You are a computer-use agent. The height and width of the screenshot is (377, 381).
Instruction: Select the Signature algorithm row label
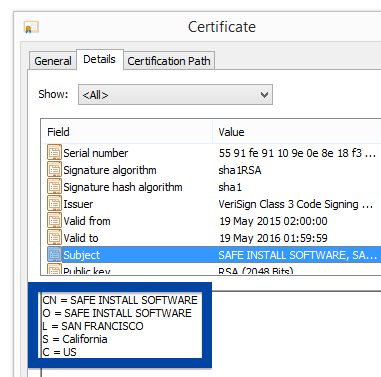110,170
